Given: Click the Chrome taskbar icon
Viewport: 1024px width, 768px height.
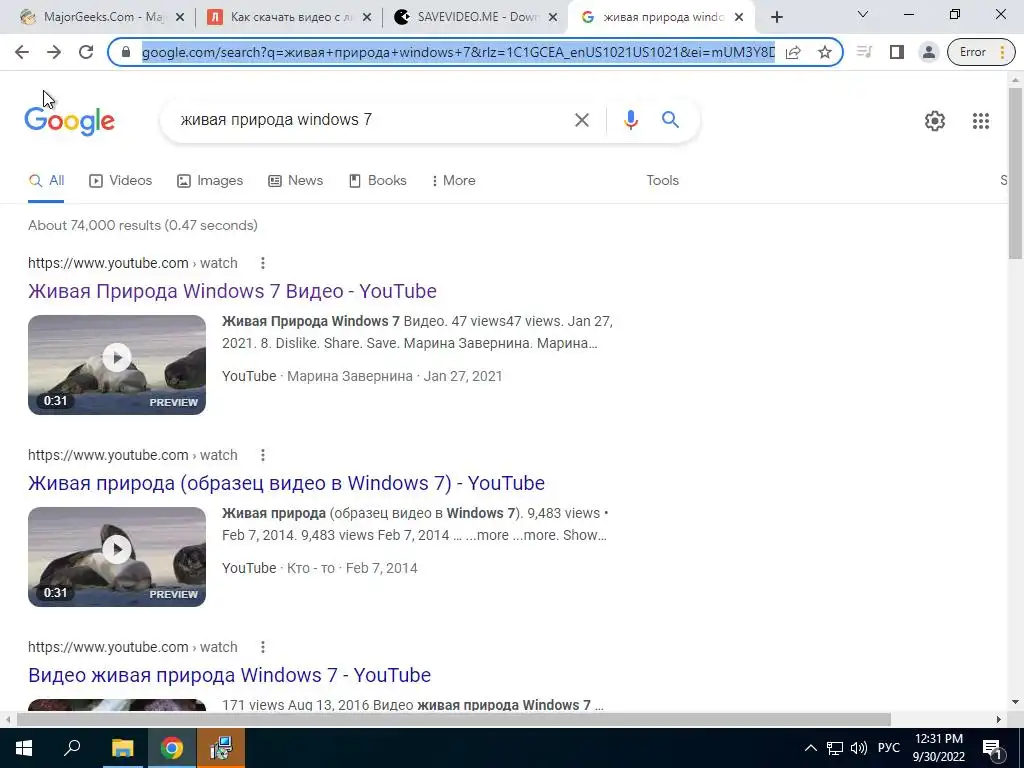Looking at the screenshot, I should point(172,748).
